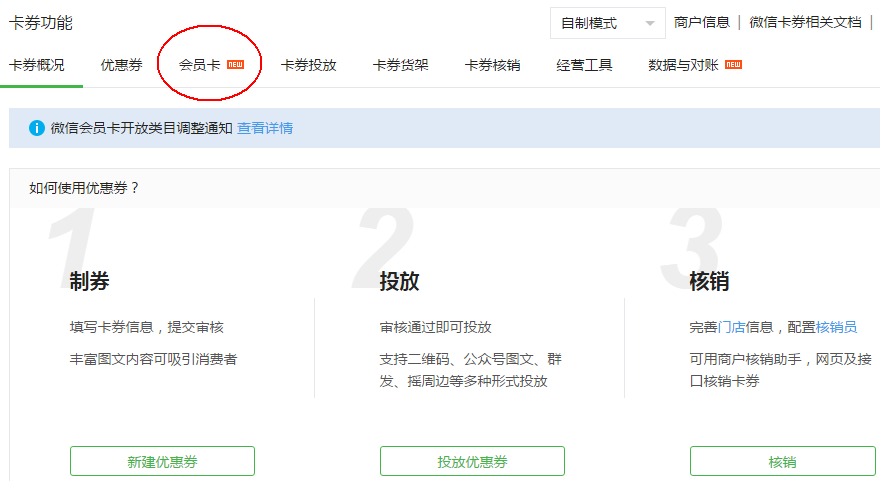Click text 填写卡券信息，提交审核

pos(146,327)
